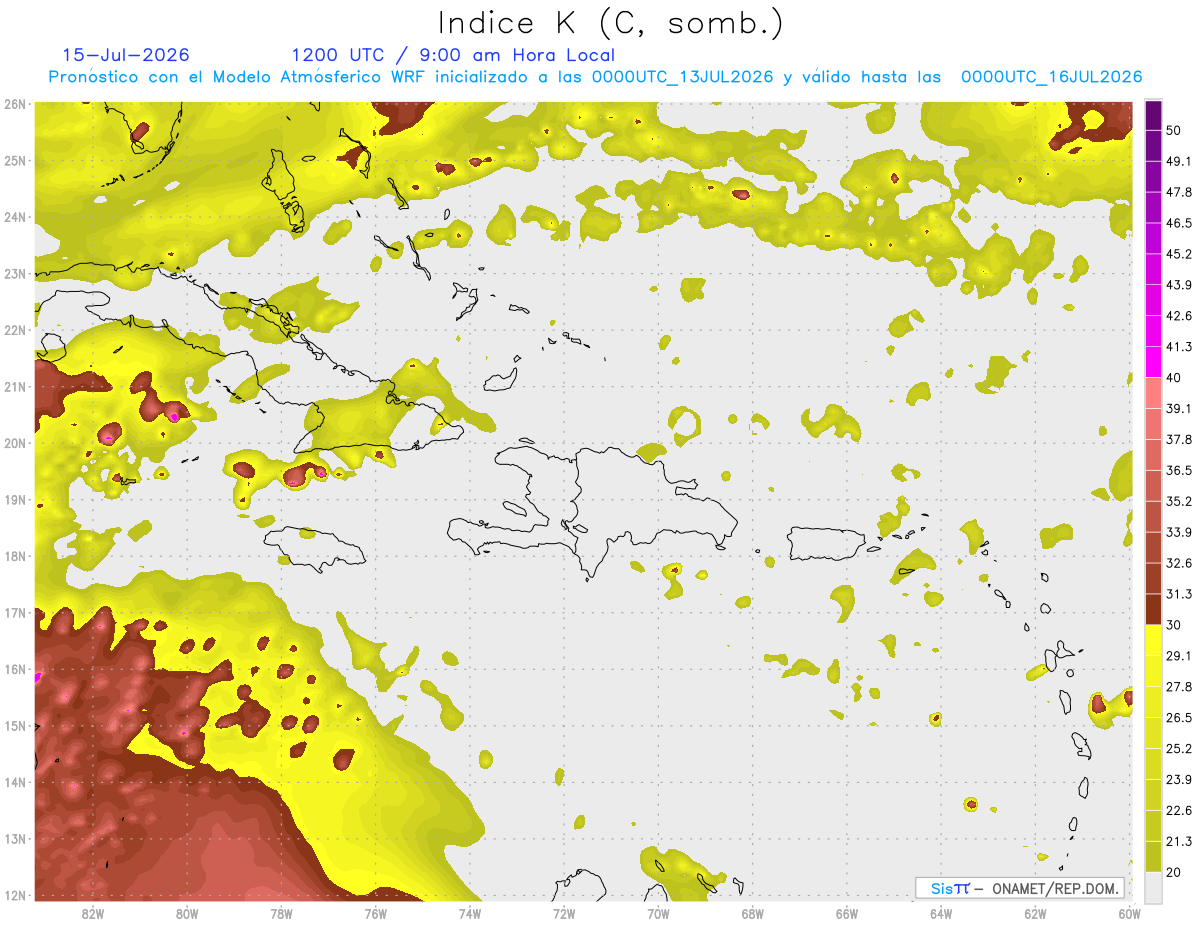Image resolution: width=1200 pixels, height=927 pixels.
Task: Click the legend value 33.9
Action: click(x=1179, y=532)
